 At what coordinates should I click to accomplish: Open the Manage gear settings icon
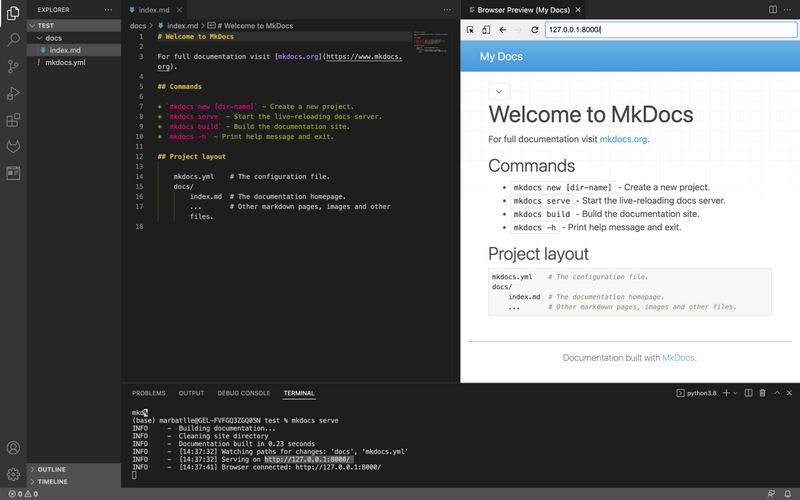click(13, 474)
